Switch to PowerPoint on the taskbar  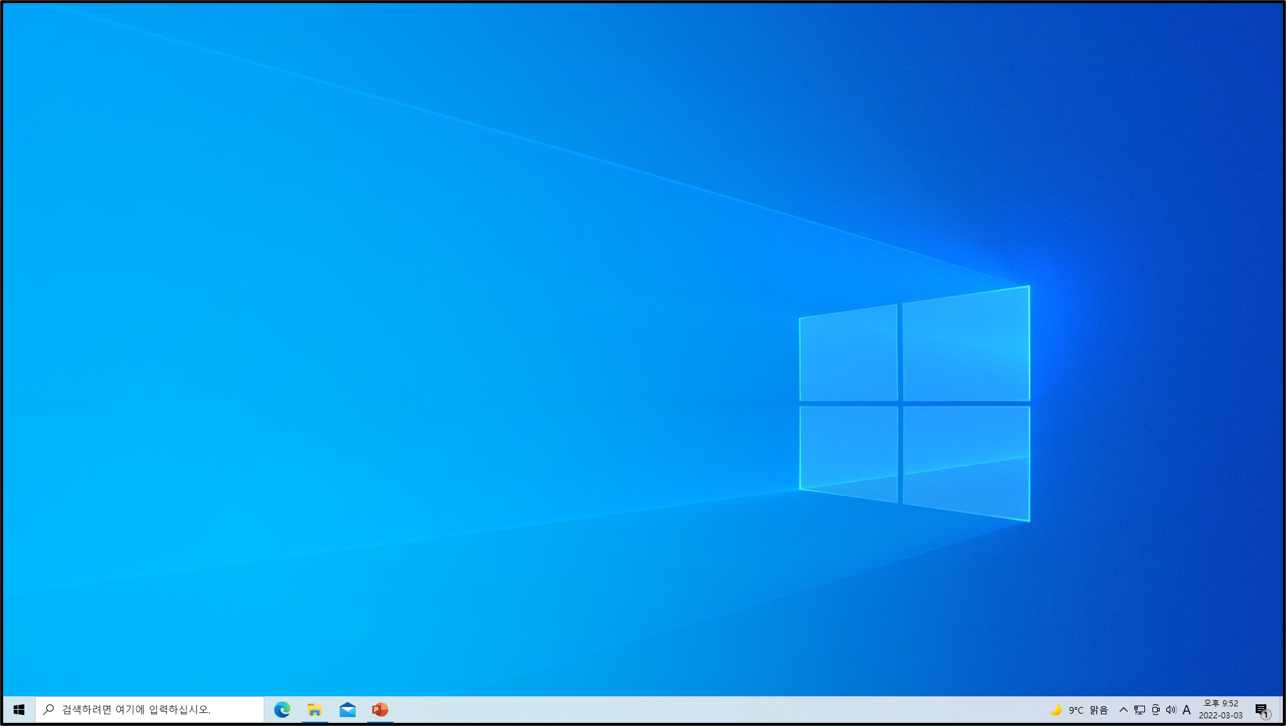(x=380, y=710)
